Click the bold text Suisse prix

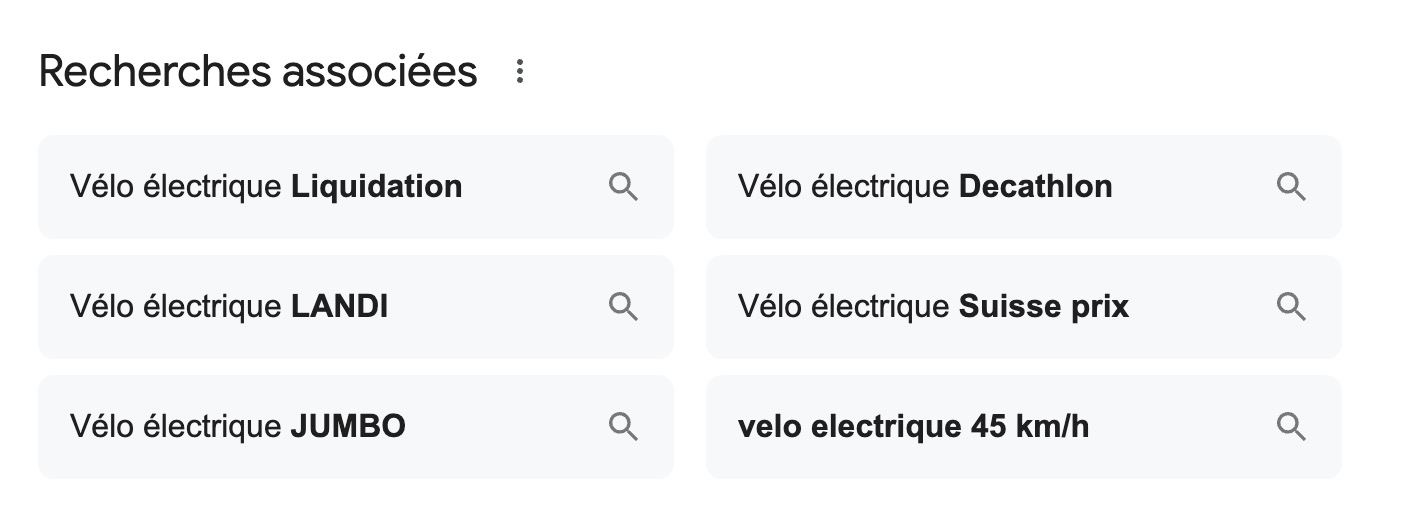point(1044,307)
